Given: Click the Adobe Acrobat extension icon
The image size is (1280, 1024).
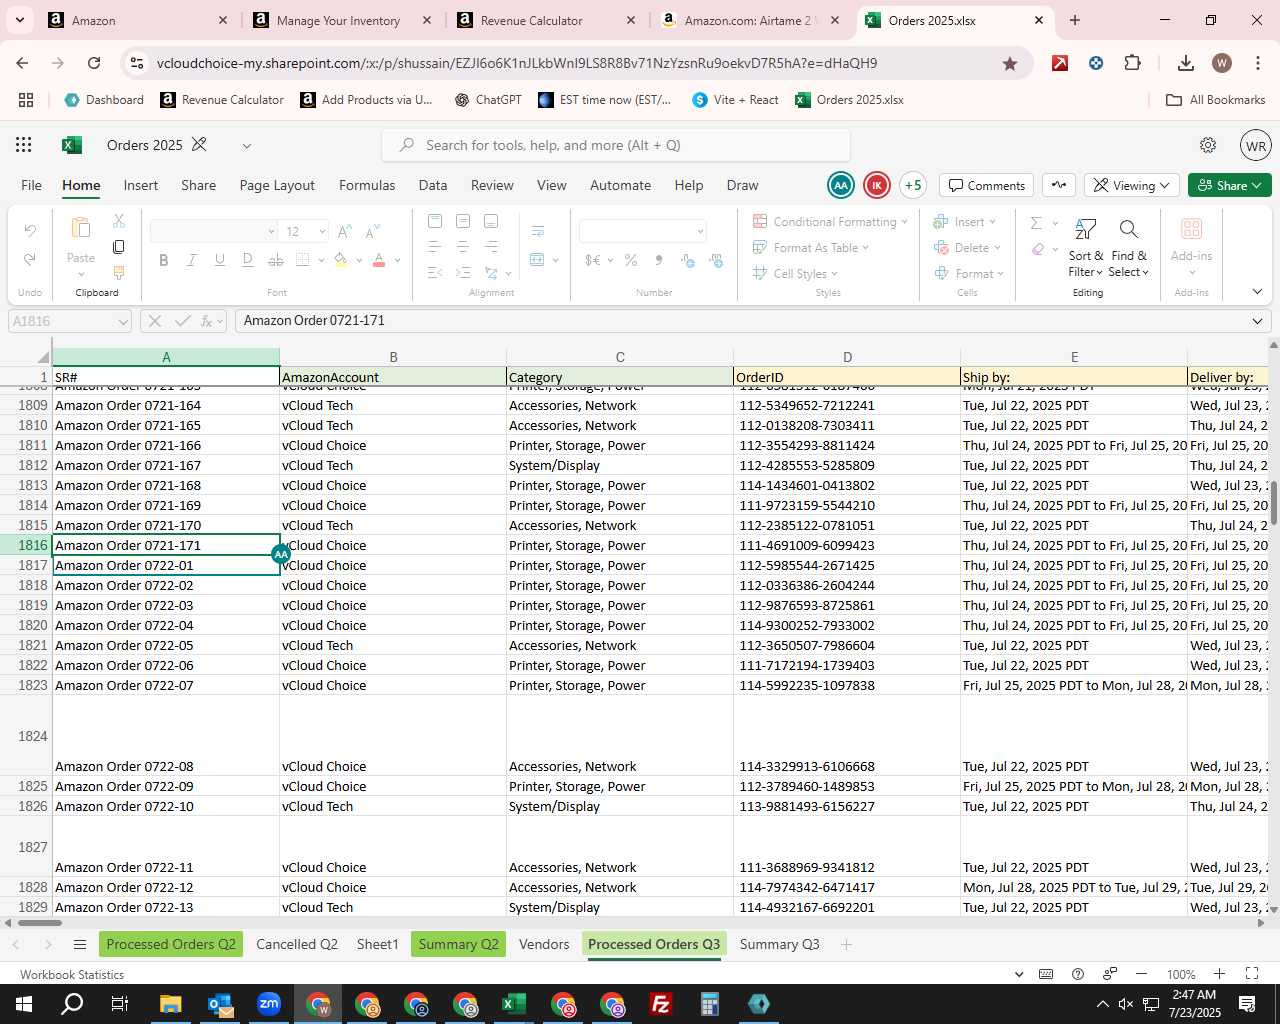Looking at the screenshot, I should click(x=1060, y=63).
